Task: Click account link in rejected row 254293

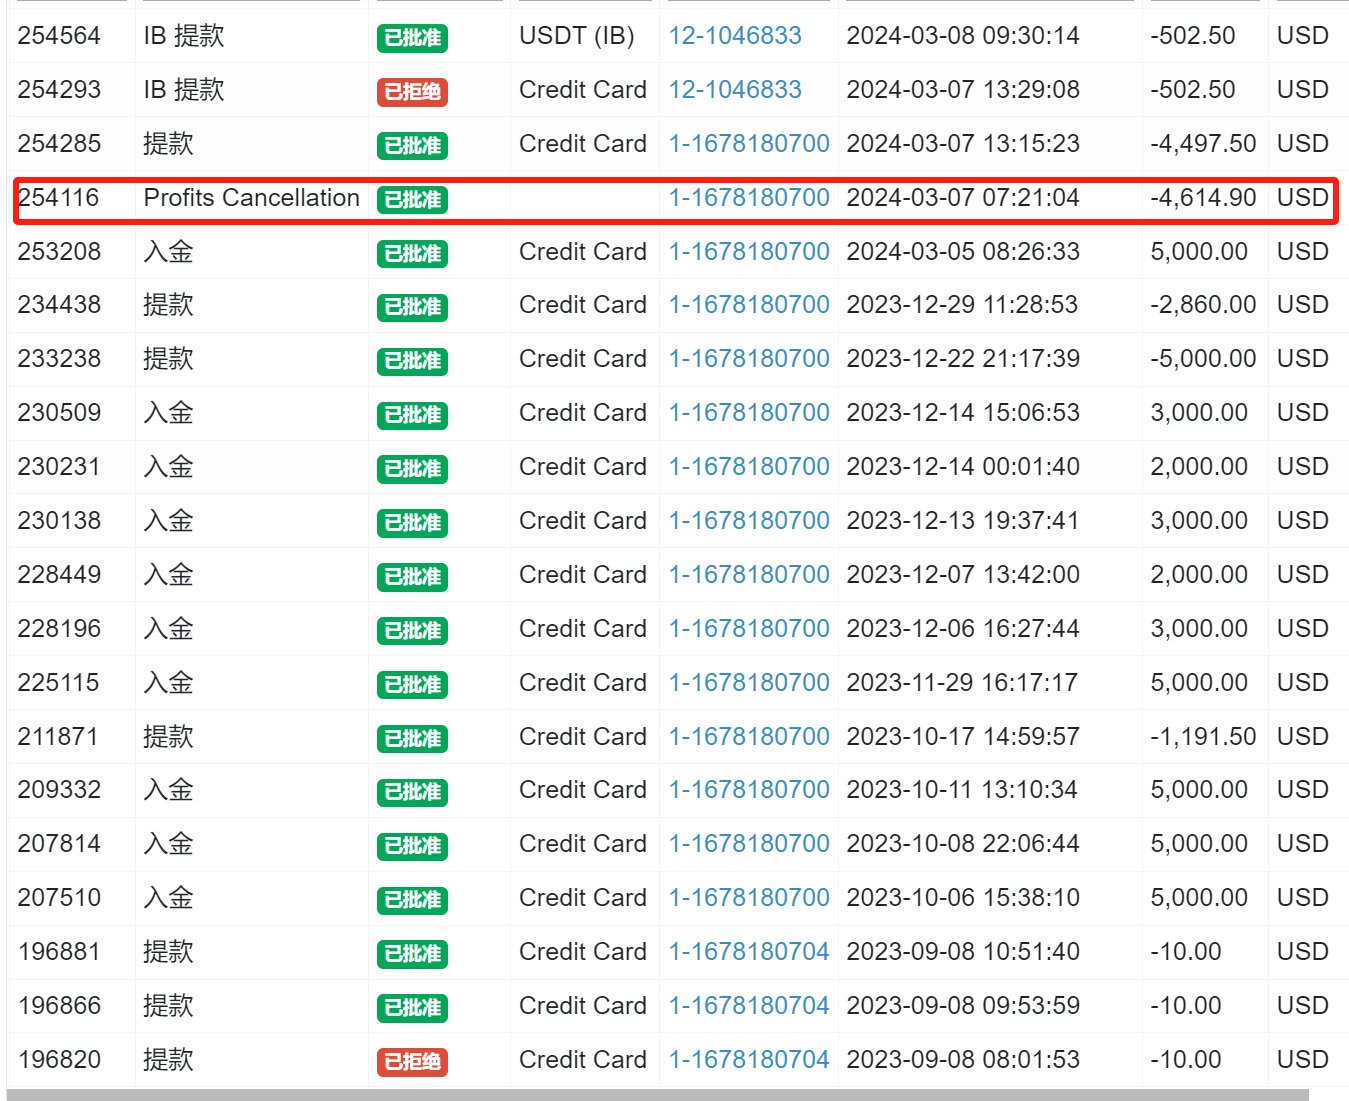Action: click(x=735, y=90)
